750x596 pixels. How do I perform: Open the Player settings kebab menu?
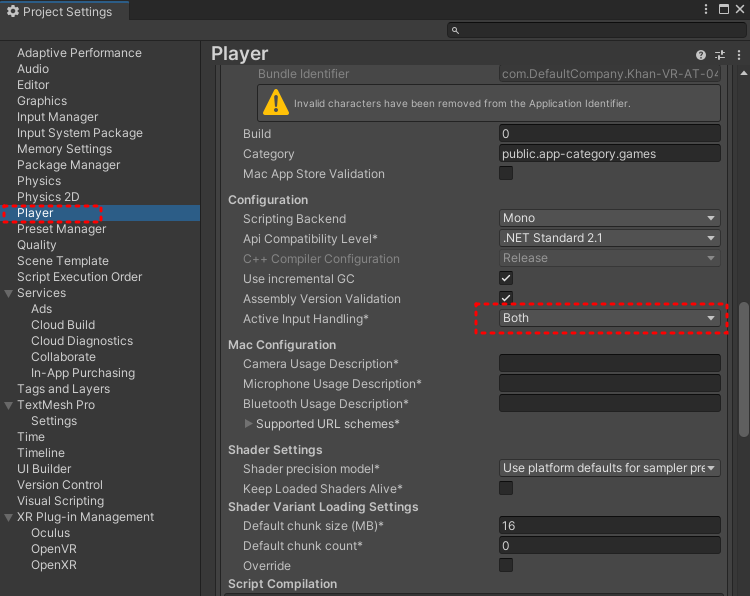tap(739, 55)
